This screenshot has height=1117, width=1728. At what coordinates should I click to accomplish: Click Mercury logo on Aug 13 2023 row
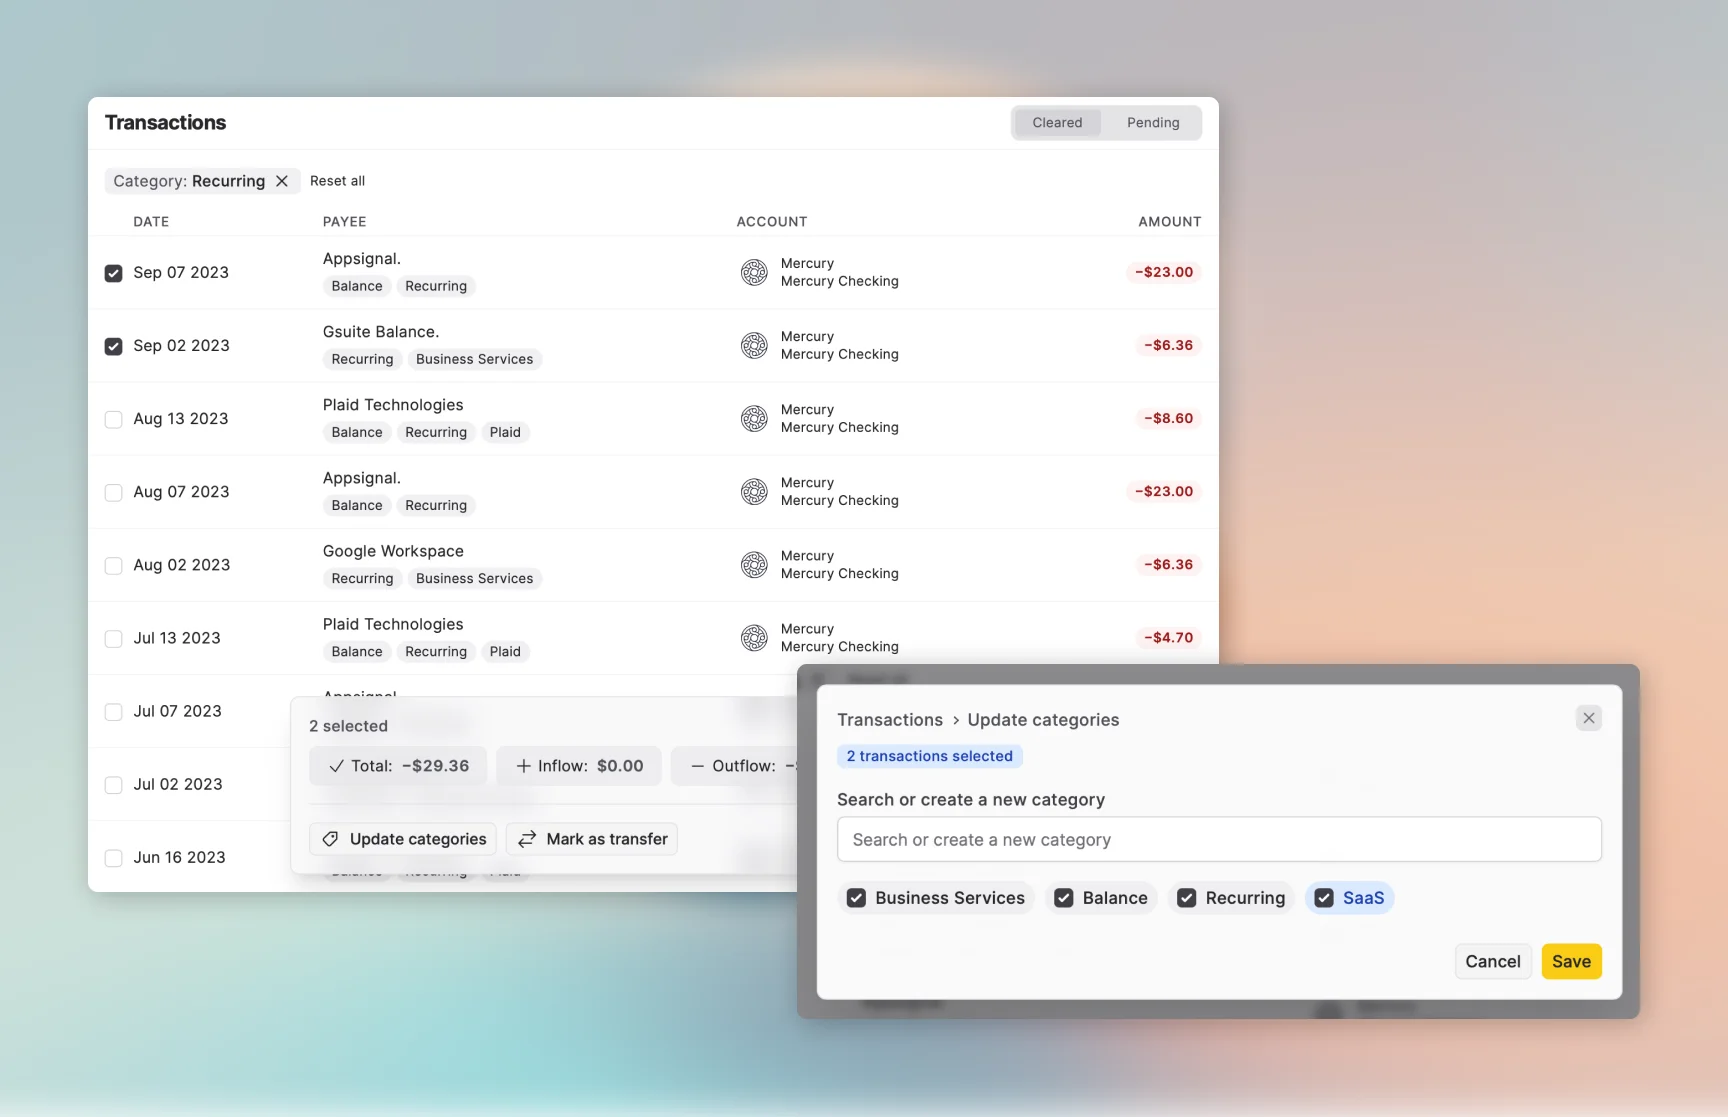pyautogui.click(x=754, y=418)
